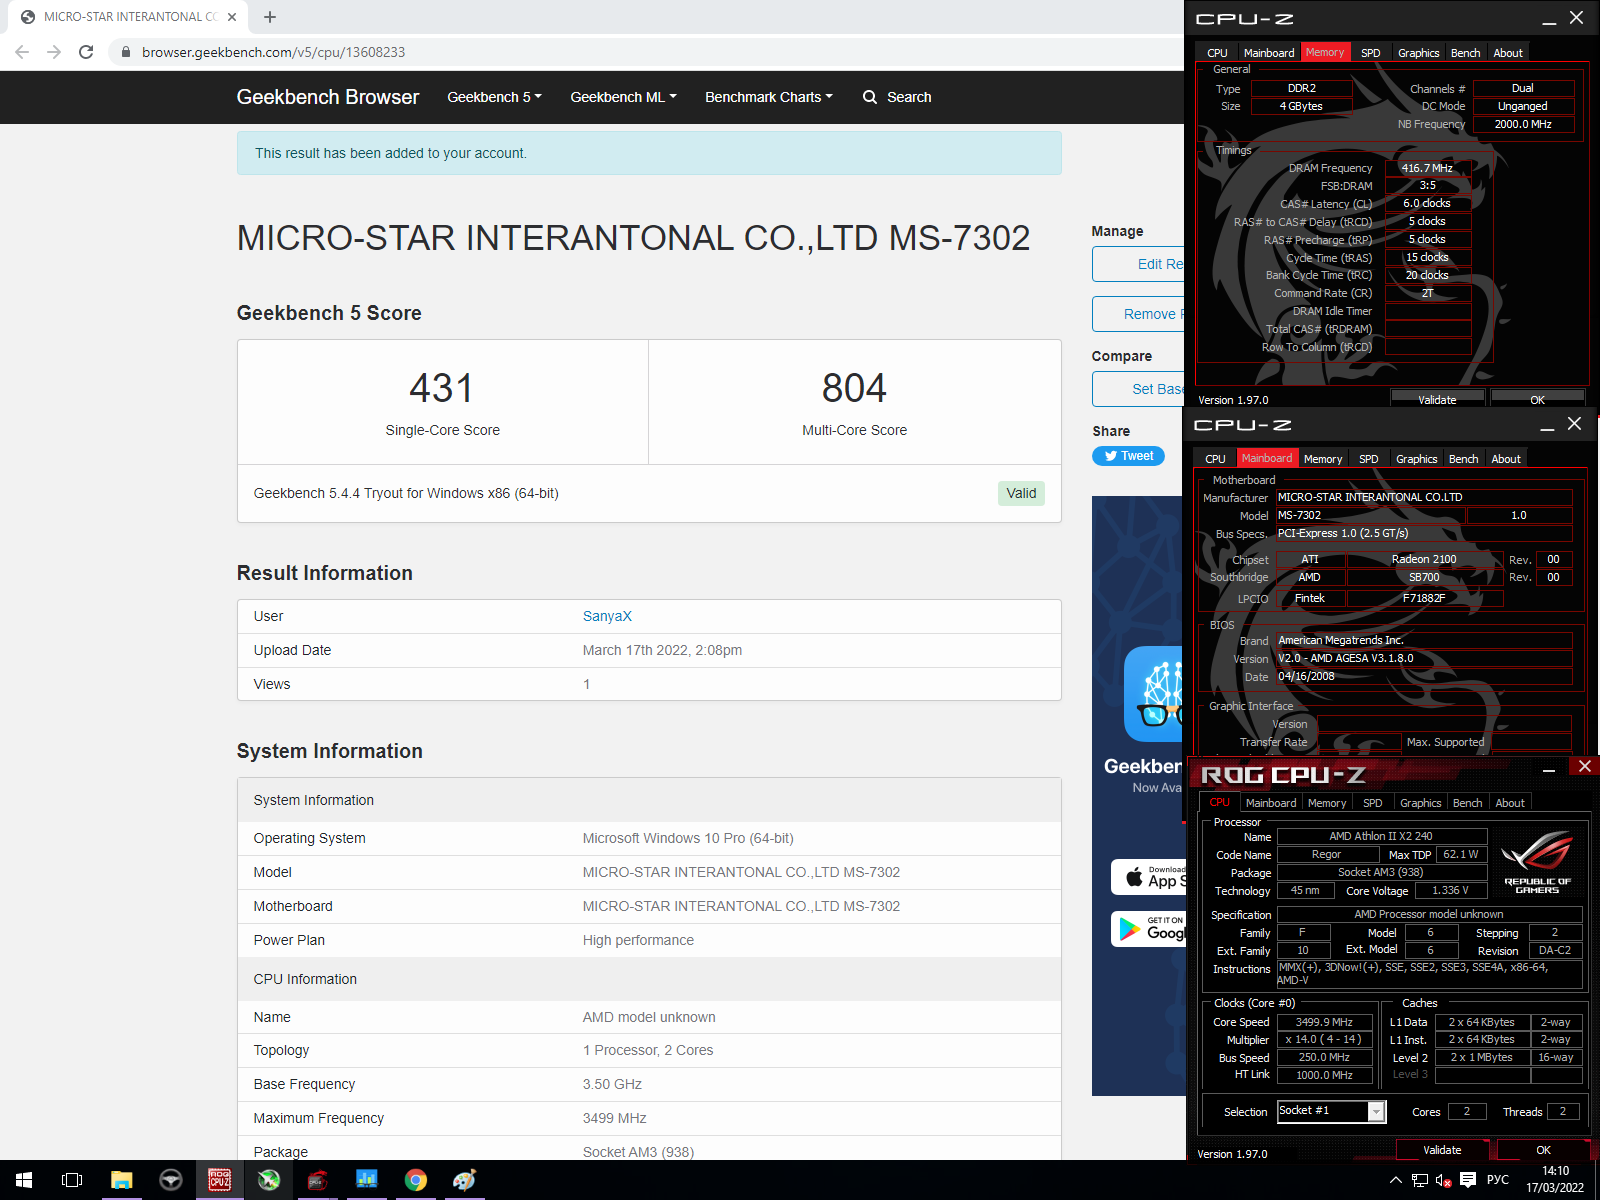1600x1200 pixels.
Task: Switch to CPU tab in top CPU-Z window
Action: pyautogui.click(x=1217, y=53)
